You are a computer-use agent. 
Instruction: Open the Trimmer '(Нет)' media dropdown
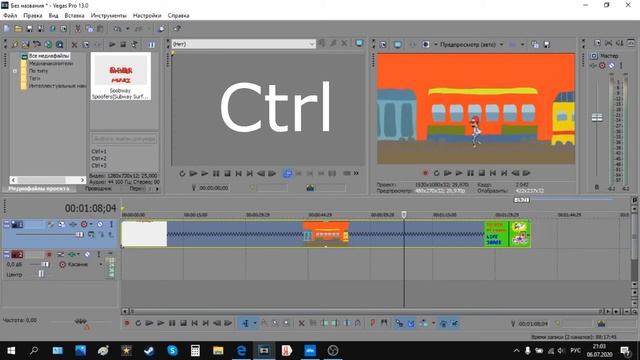(244, 44)
